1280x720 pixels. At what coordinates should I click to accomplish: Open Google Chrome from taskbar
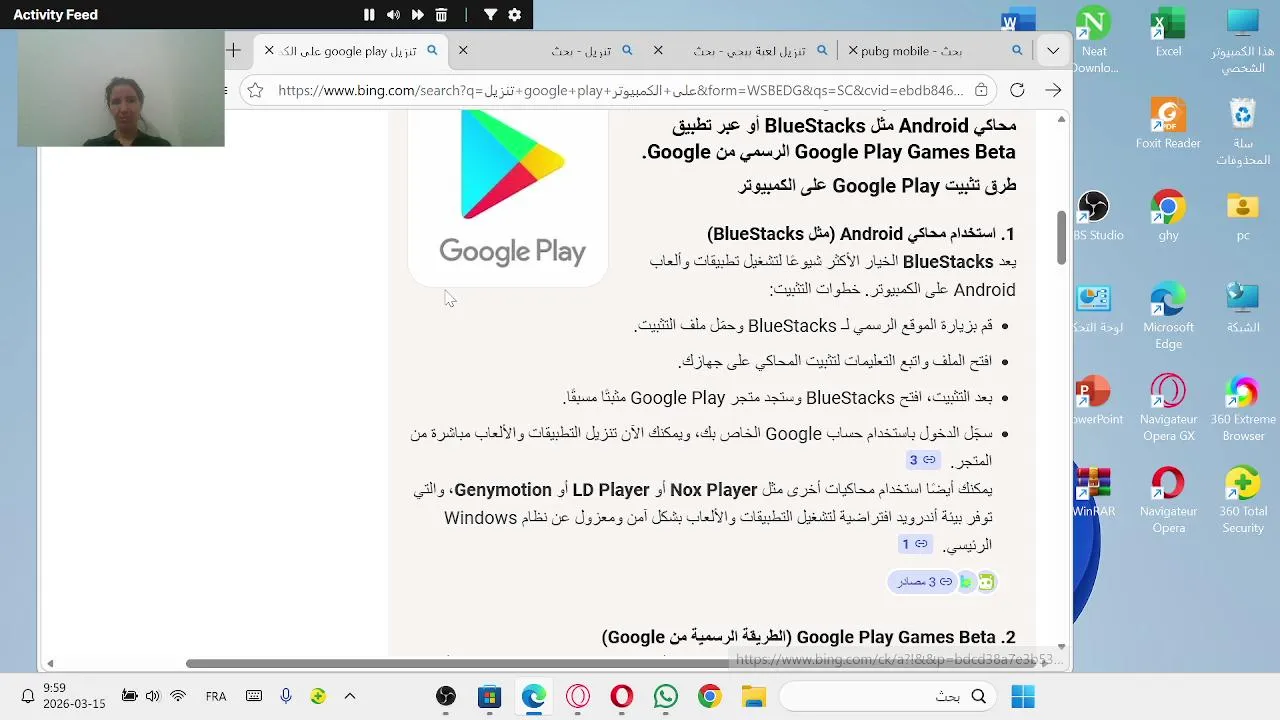(x=710, y=696)
